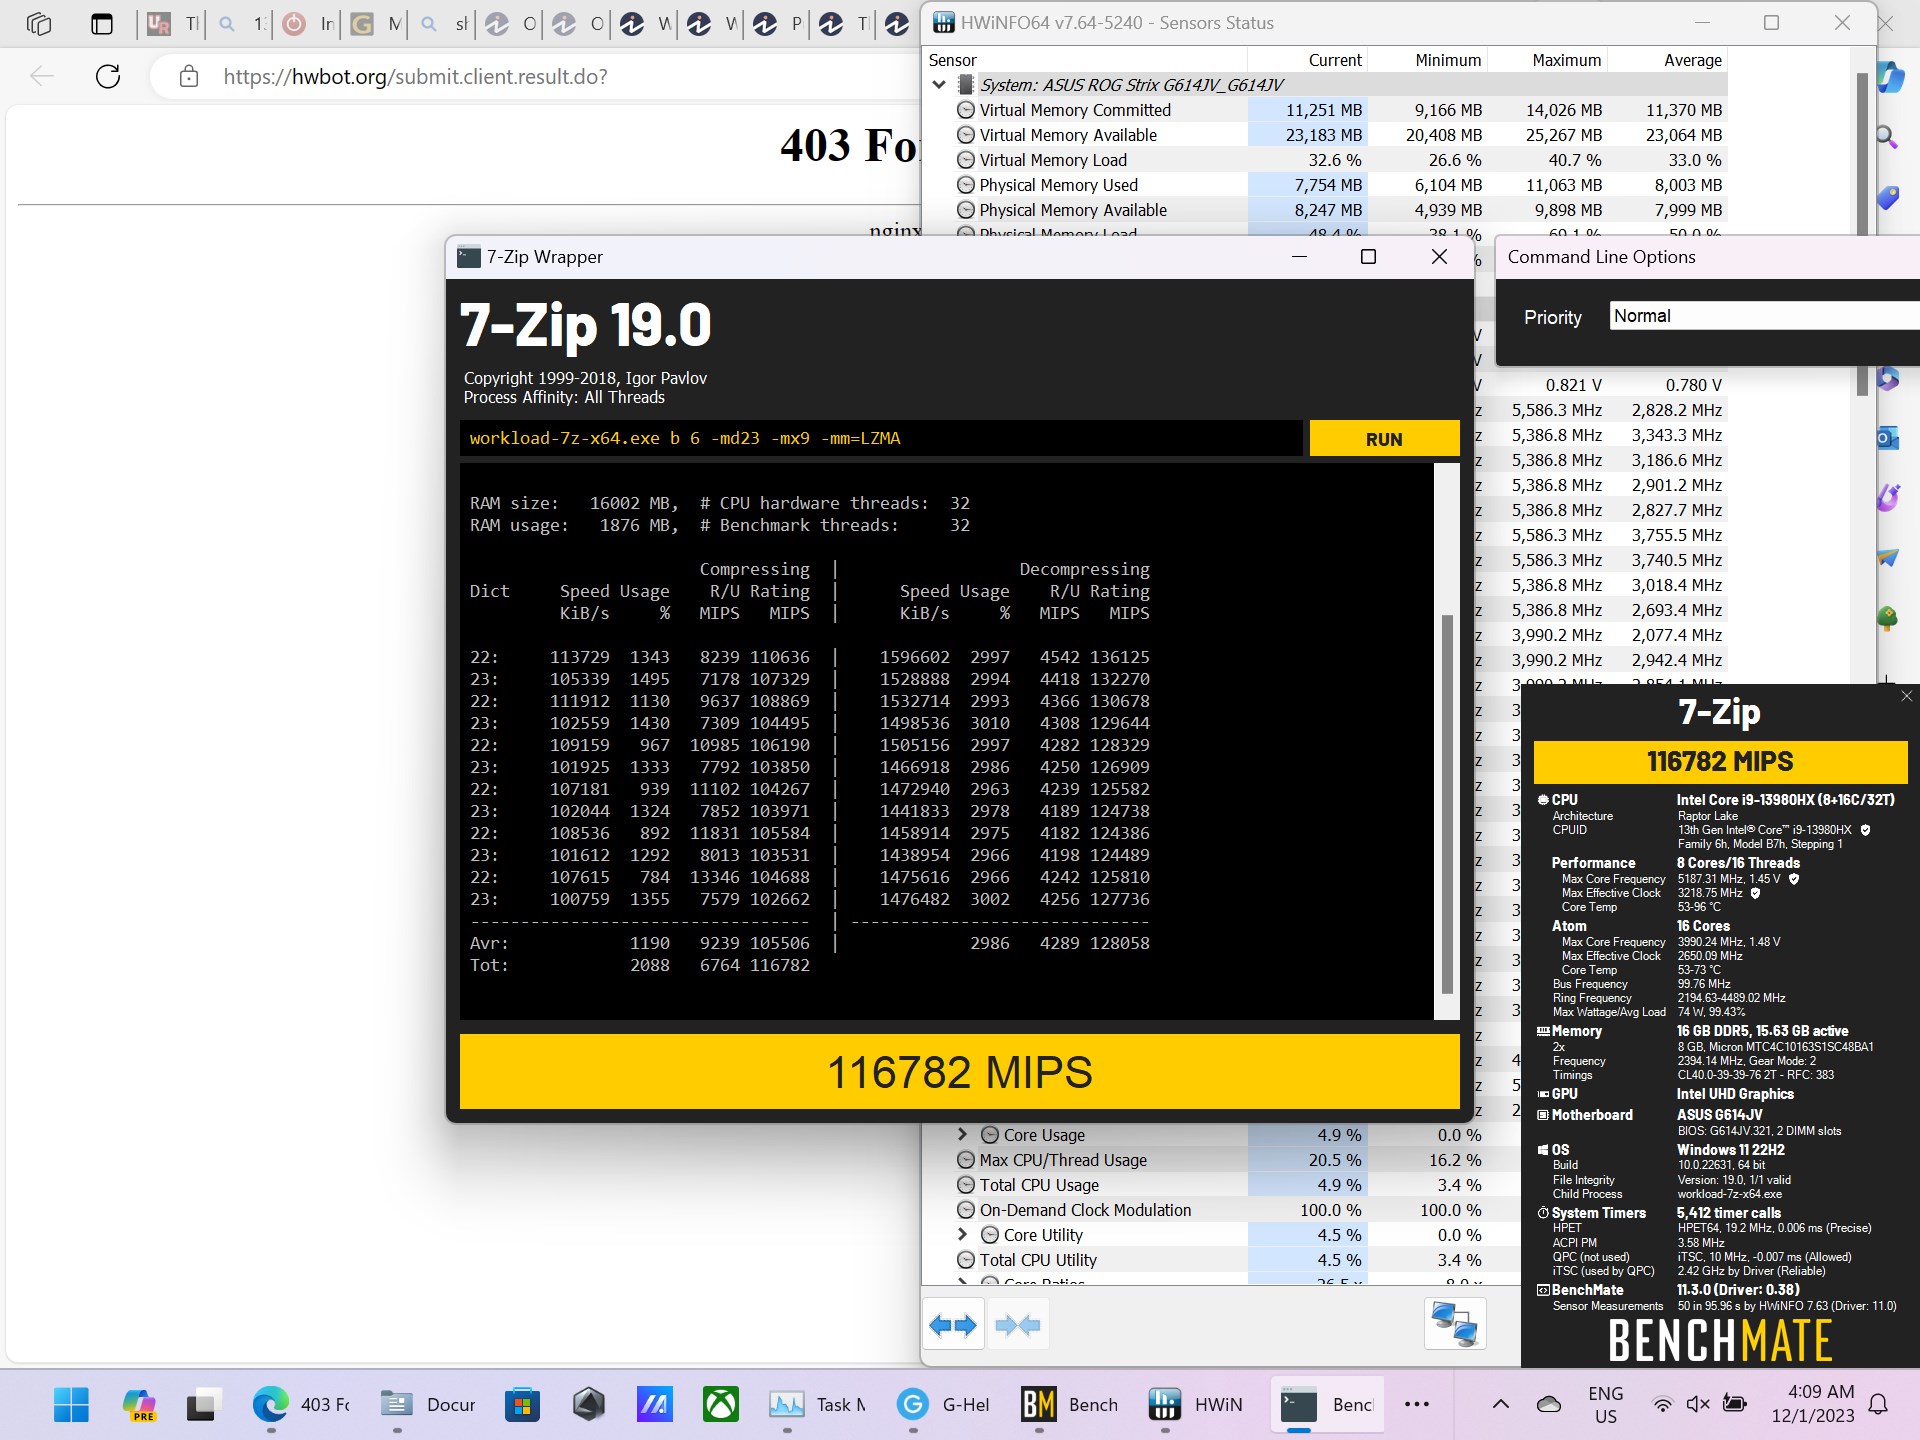Switch to the red power icon tab
Image resolution: width=1920 pixels, height=1440 pixels.
click(x=308, y=24)
